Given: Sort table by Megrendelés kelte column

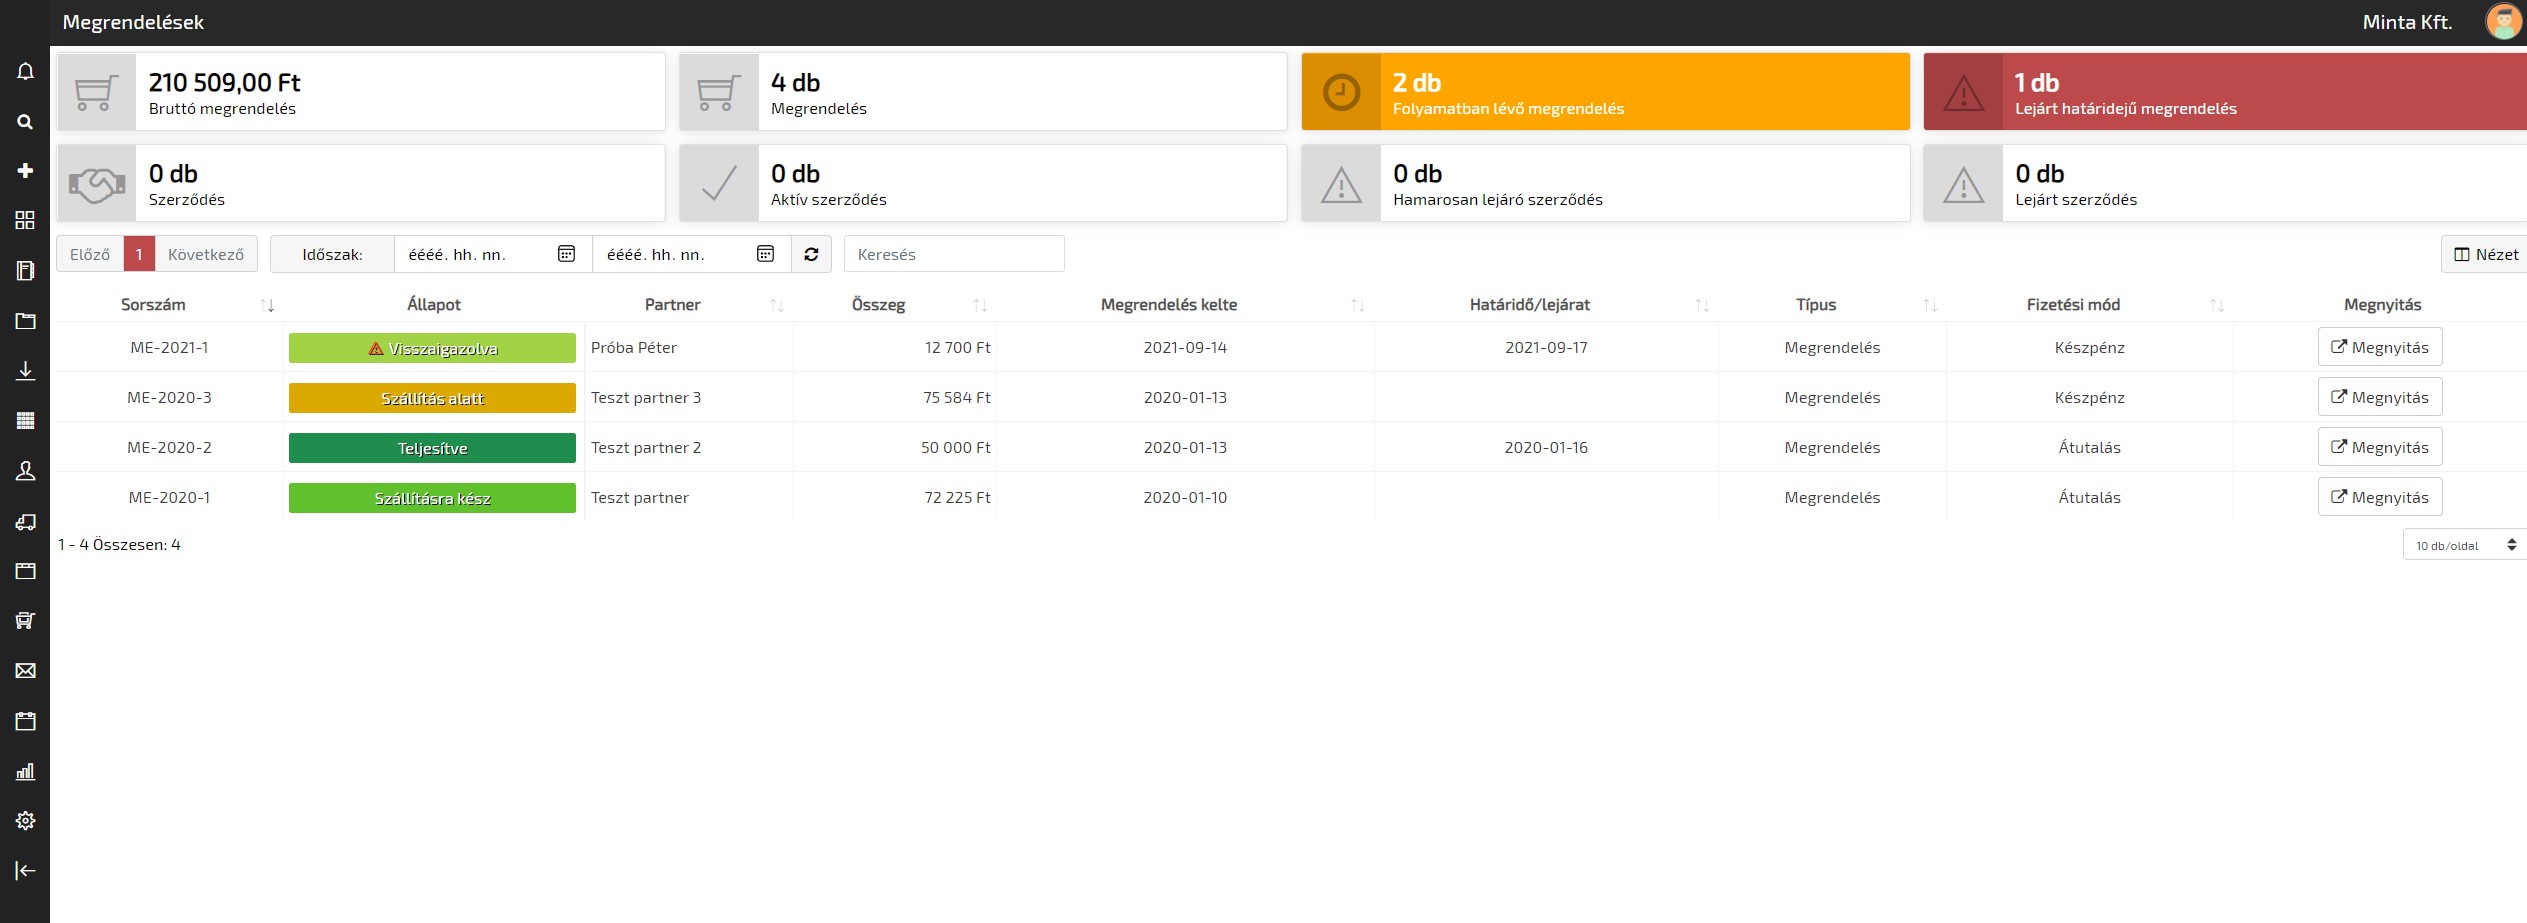Looking at the screenshot, I should (1357, 305).
